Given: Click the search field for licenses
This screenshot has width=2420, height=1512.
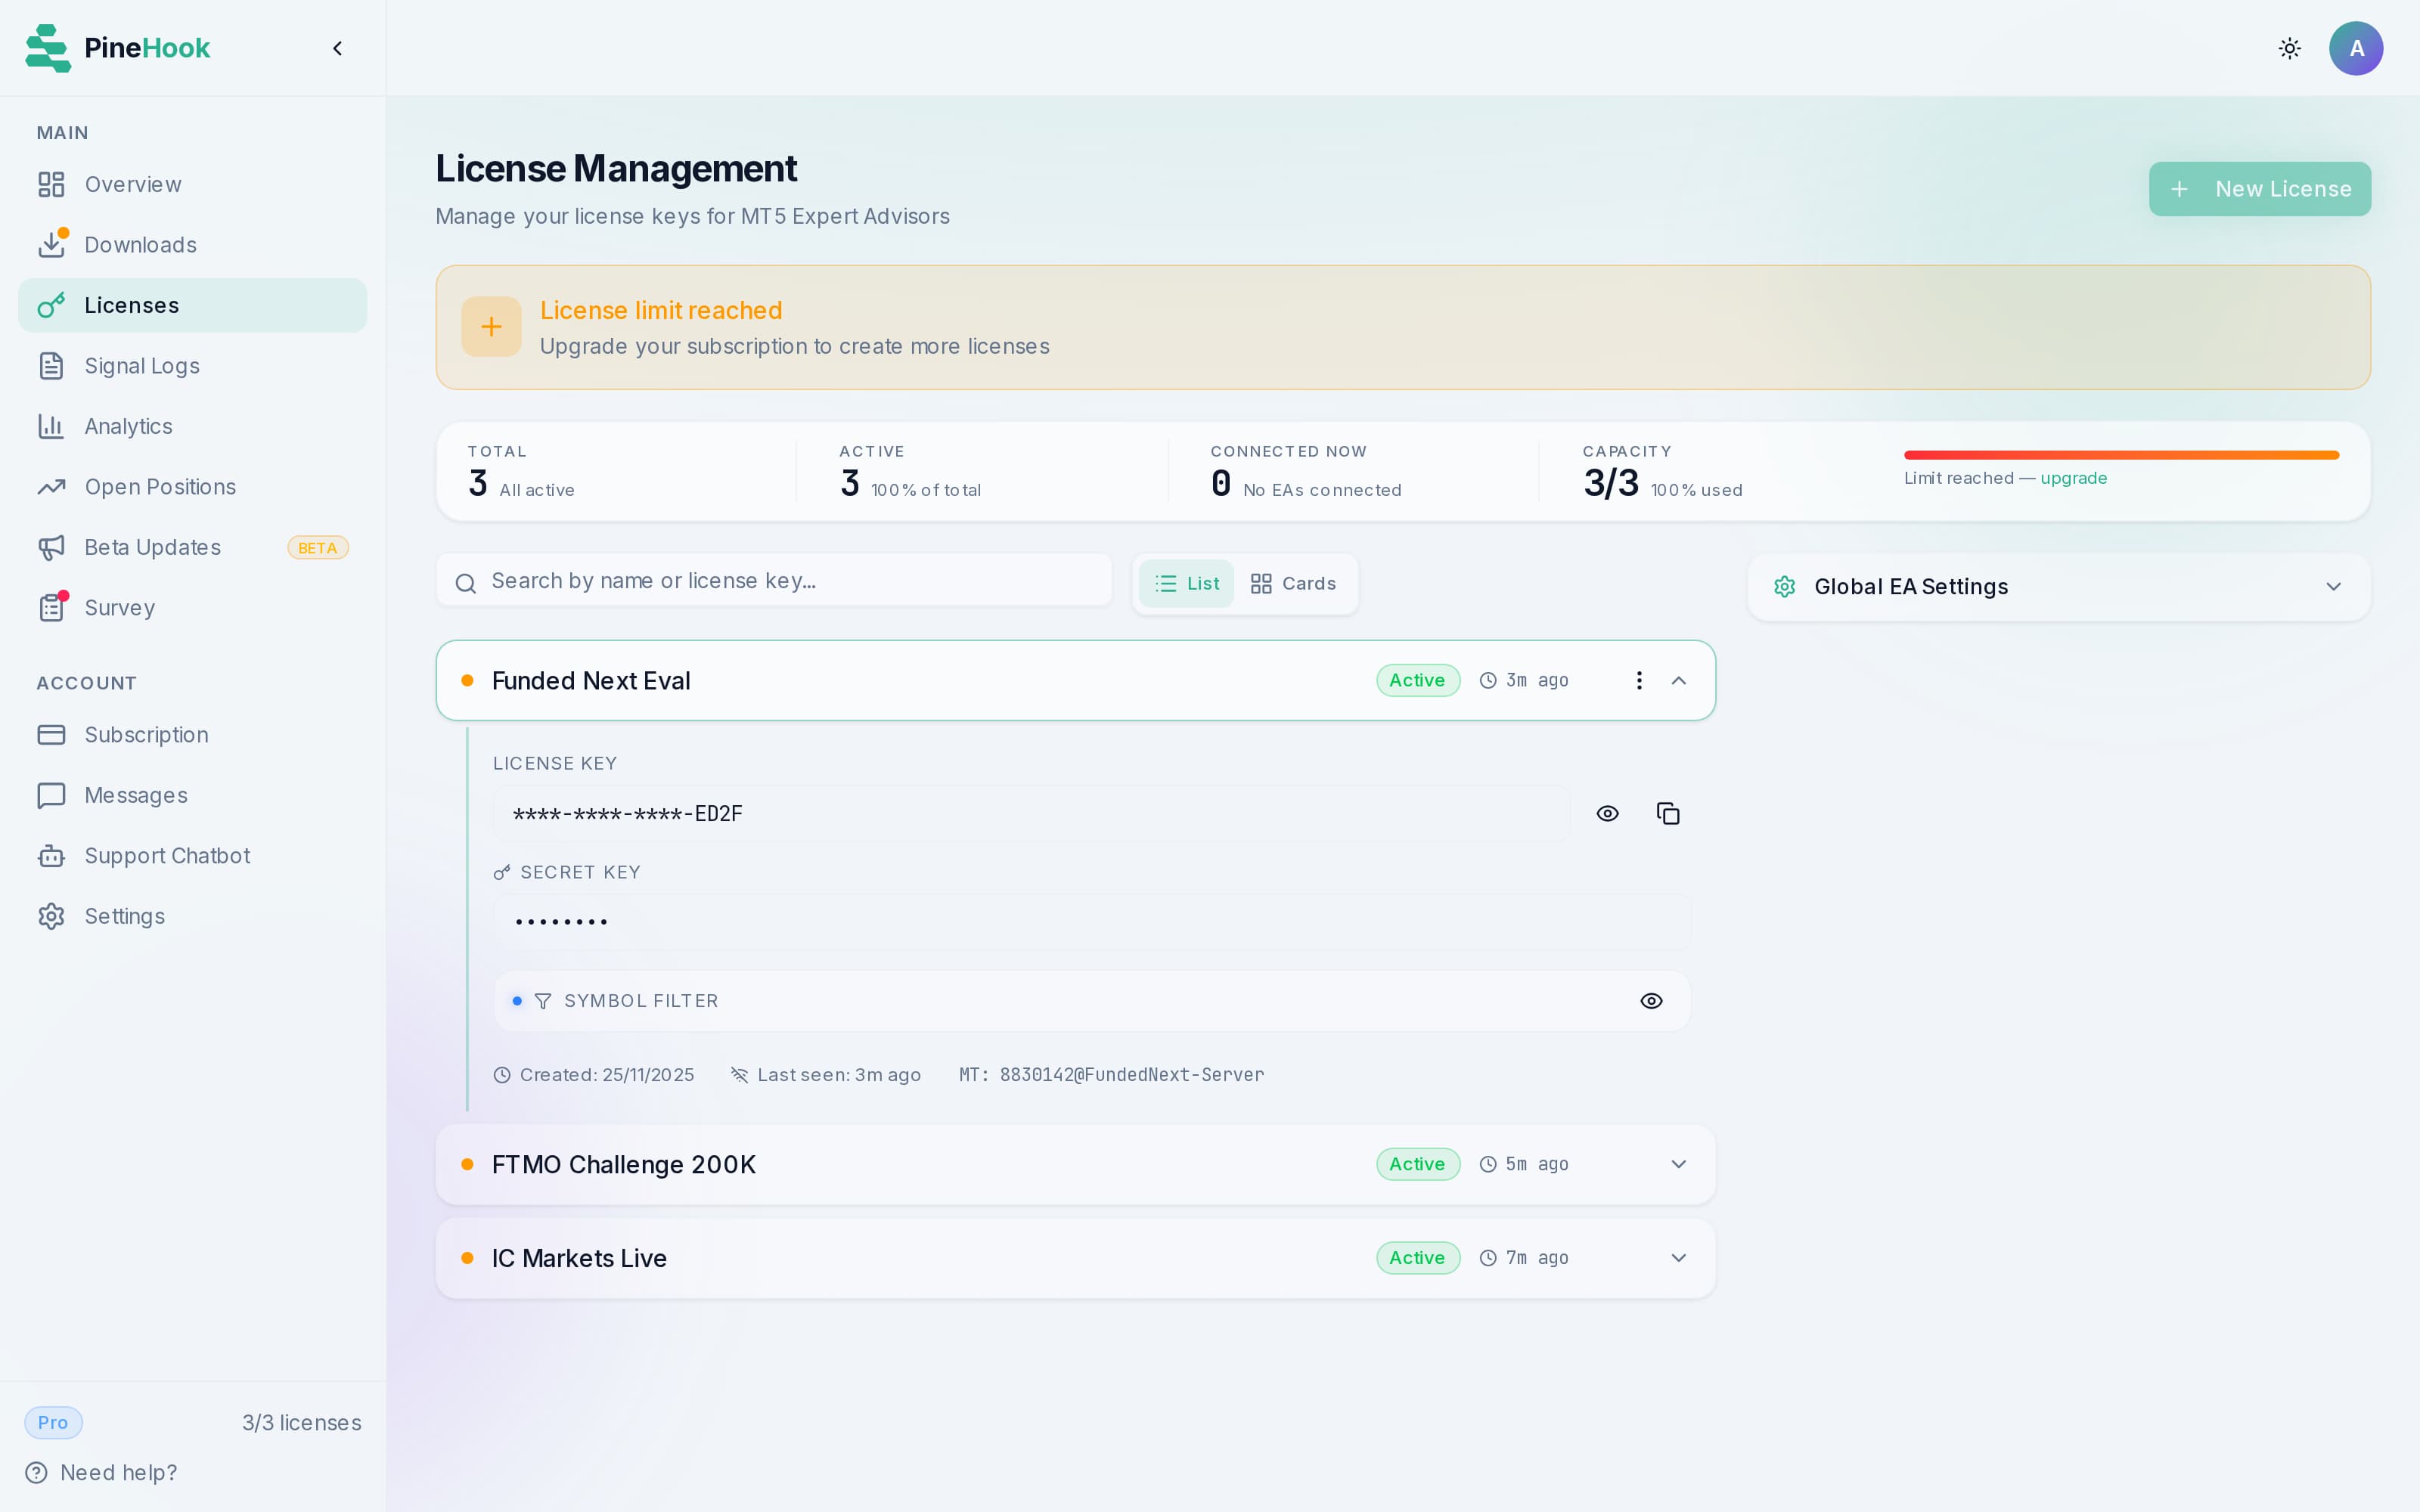Looking at the screenshot, I should click(x=774, y=581).
